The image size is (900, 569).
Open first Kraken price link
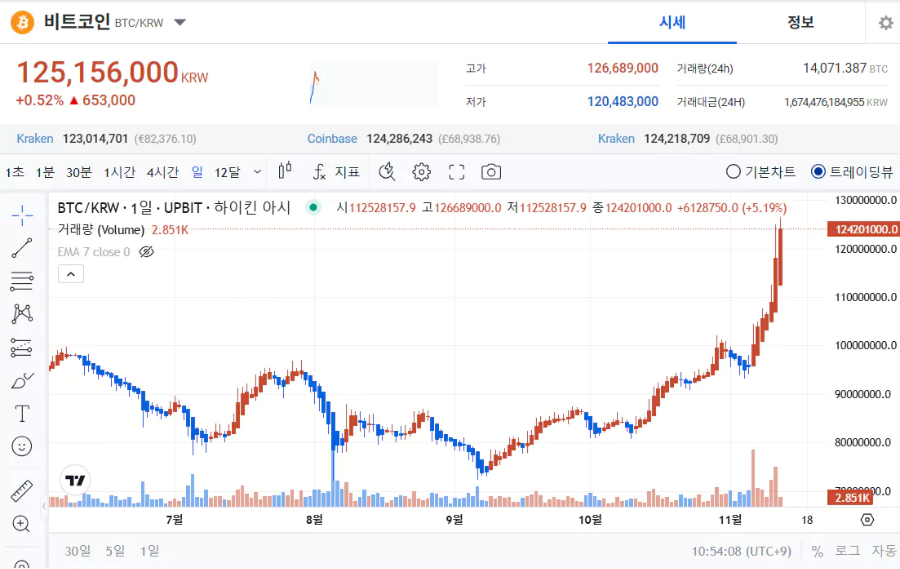click(x=34, y=139)
